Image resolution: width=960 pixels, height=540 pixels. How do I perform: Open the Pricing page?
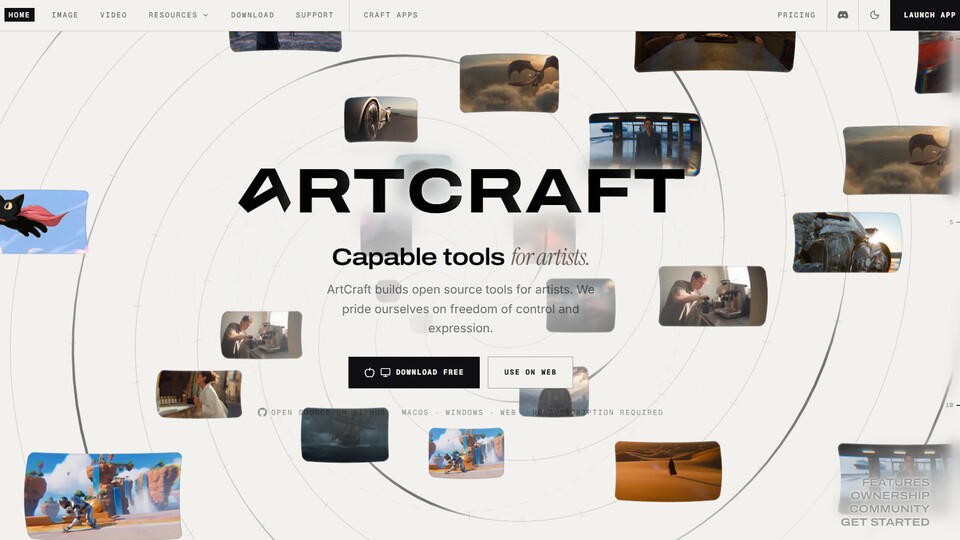(796, 15)
